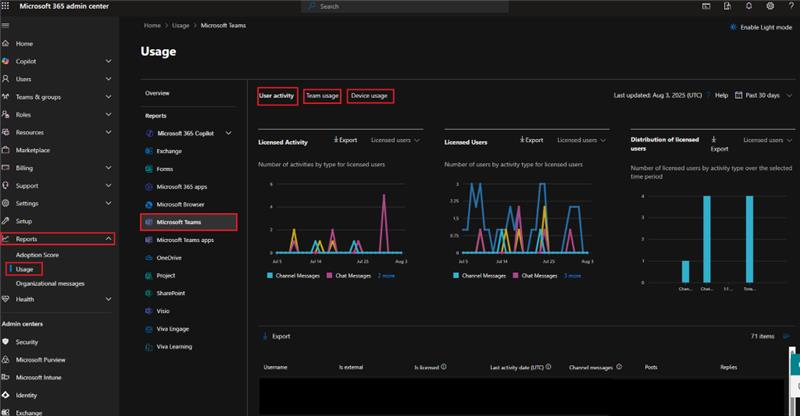800x416 pixels.
Task: Click the Microsoft Teams apps report icon
Action: coord(149,240)
